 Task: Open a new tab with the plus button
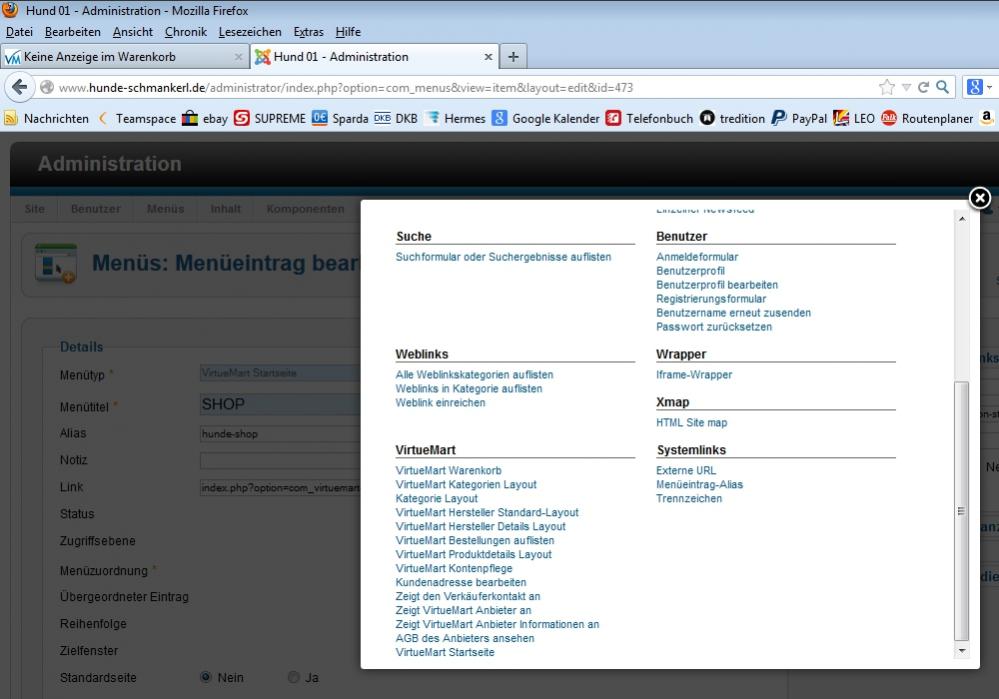[513, 57]
